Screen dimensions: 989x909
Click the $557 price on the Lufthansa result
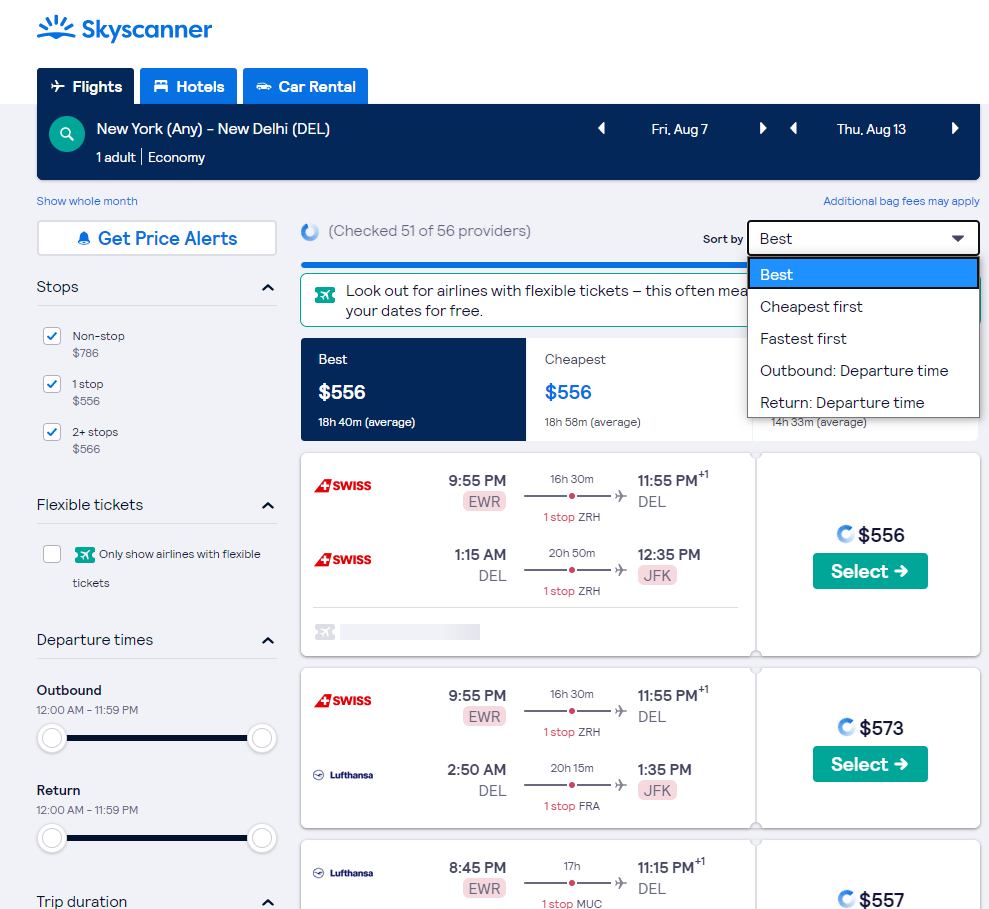[881, 900]
